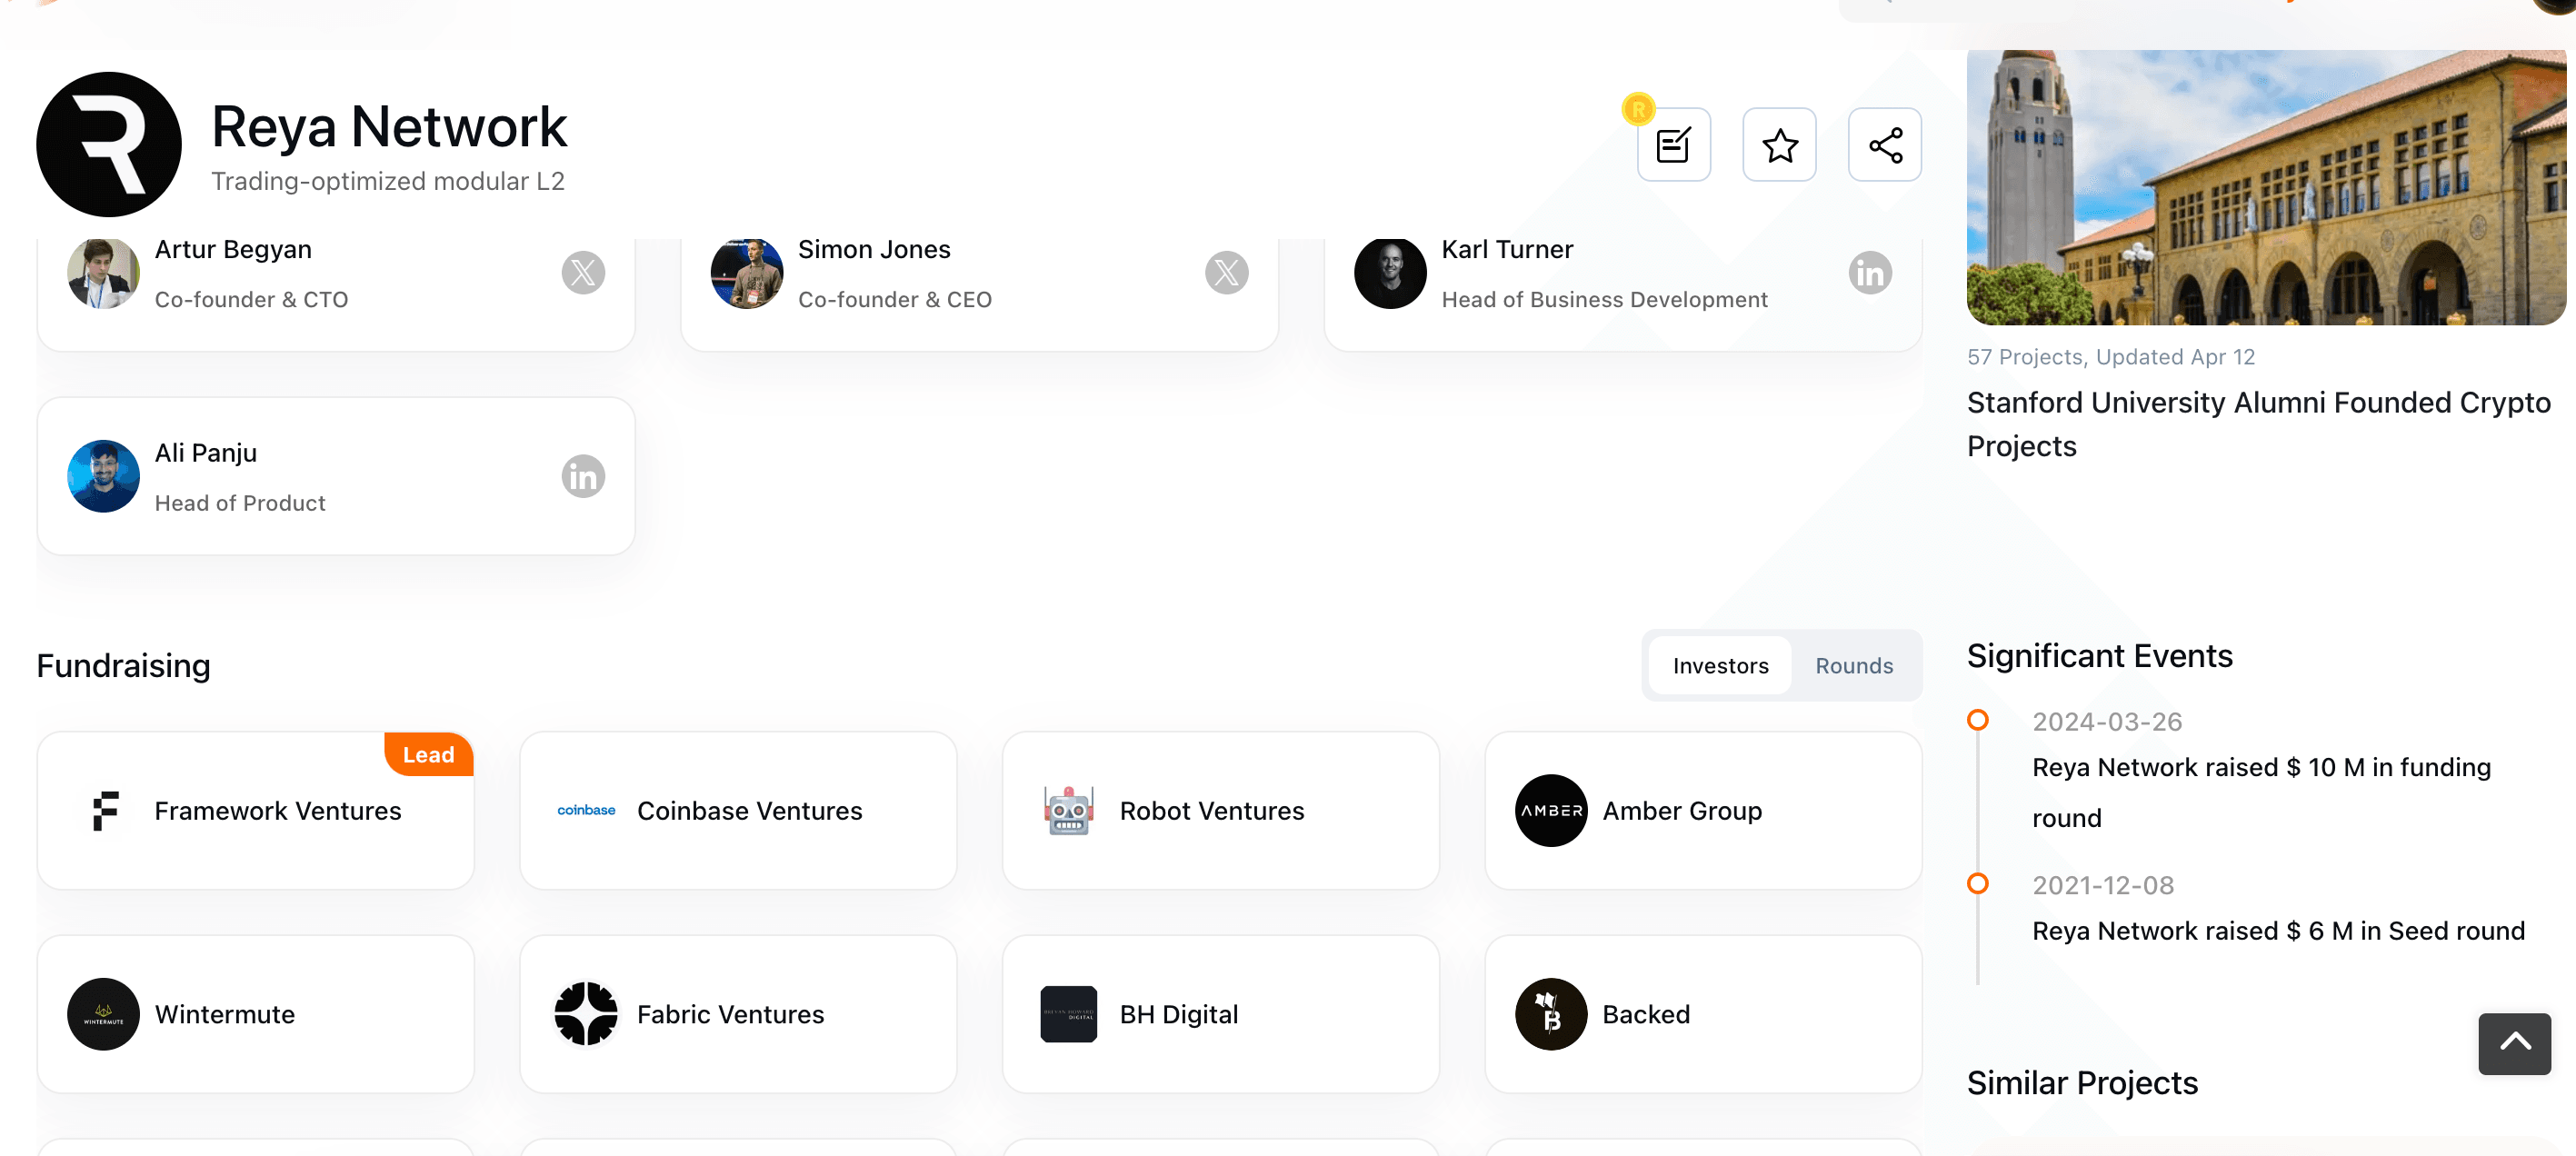Click the Wintermute logo icon
The width and height of the screenshot is (2576, 1156).
click(x=103, y=1013)
